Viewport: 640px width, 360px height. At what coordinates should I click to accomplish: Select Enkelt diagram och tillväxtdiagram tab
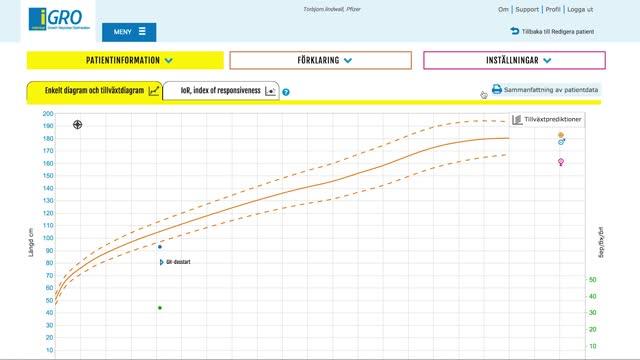click(95, 91)
